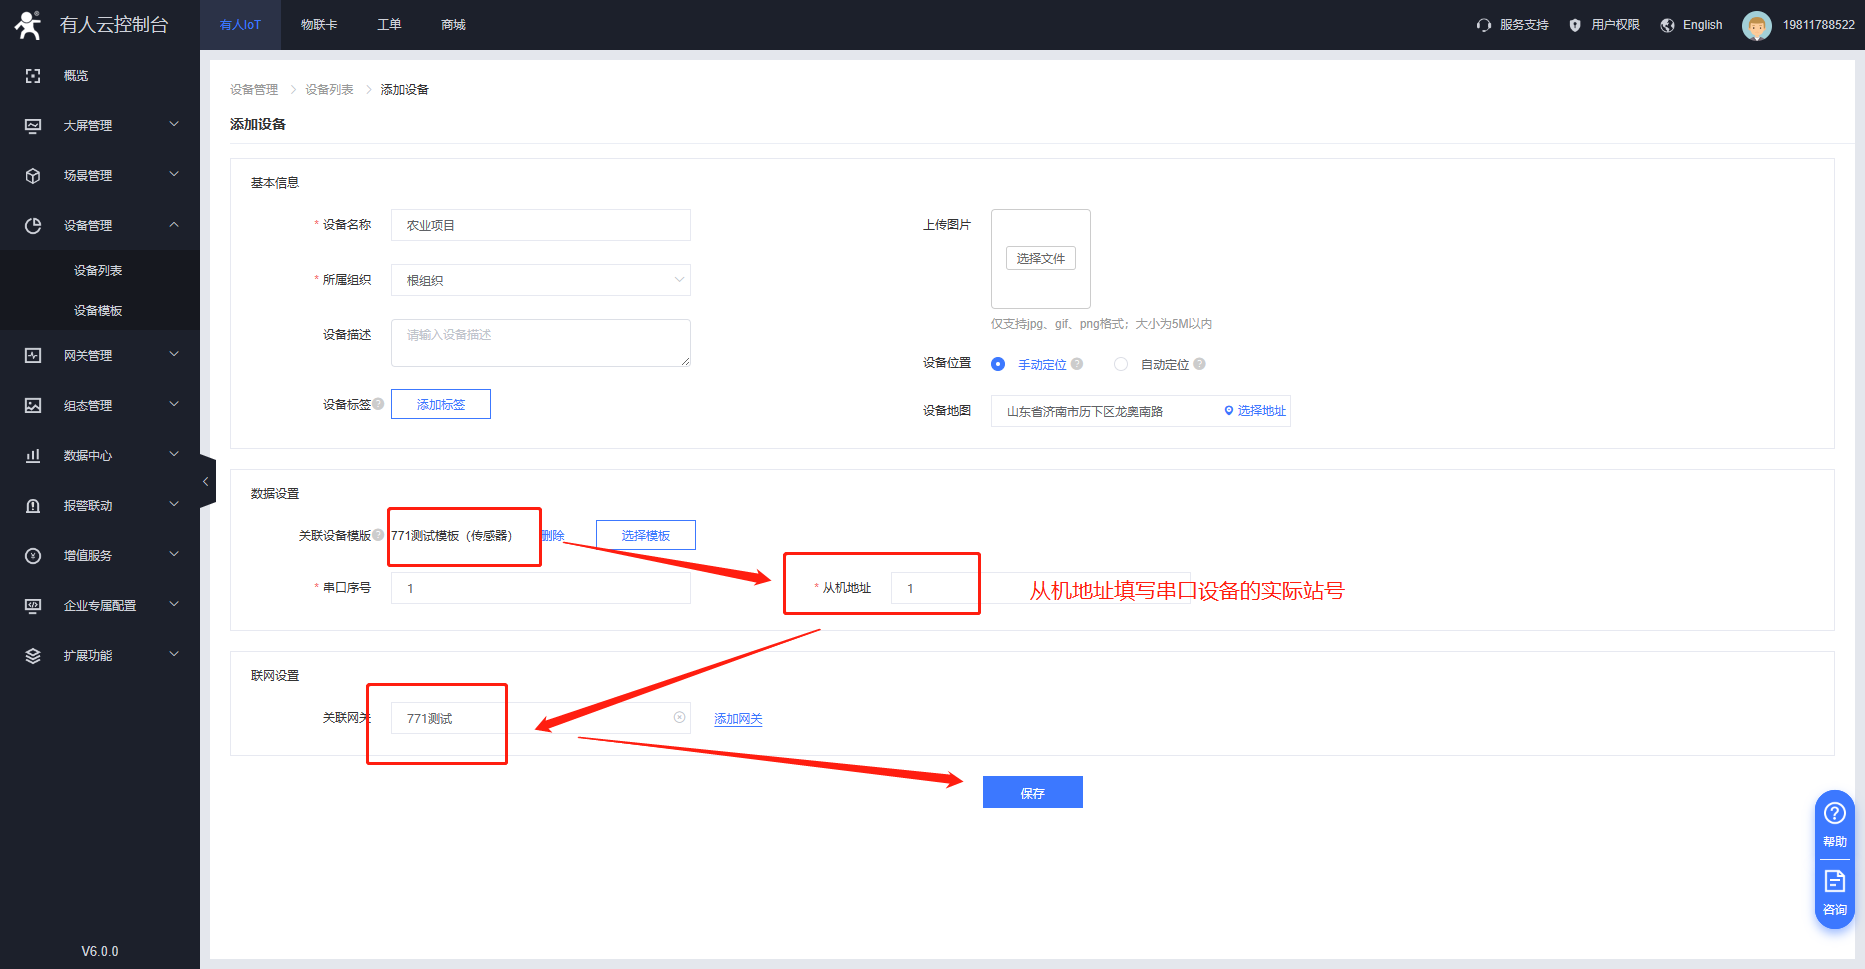1865x969 pixels.
Task: Clear the 关联网关 field using the x icon
Action: (679, 717)
